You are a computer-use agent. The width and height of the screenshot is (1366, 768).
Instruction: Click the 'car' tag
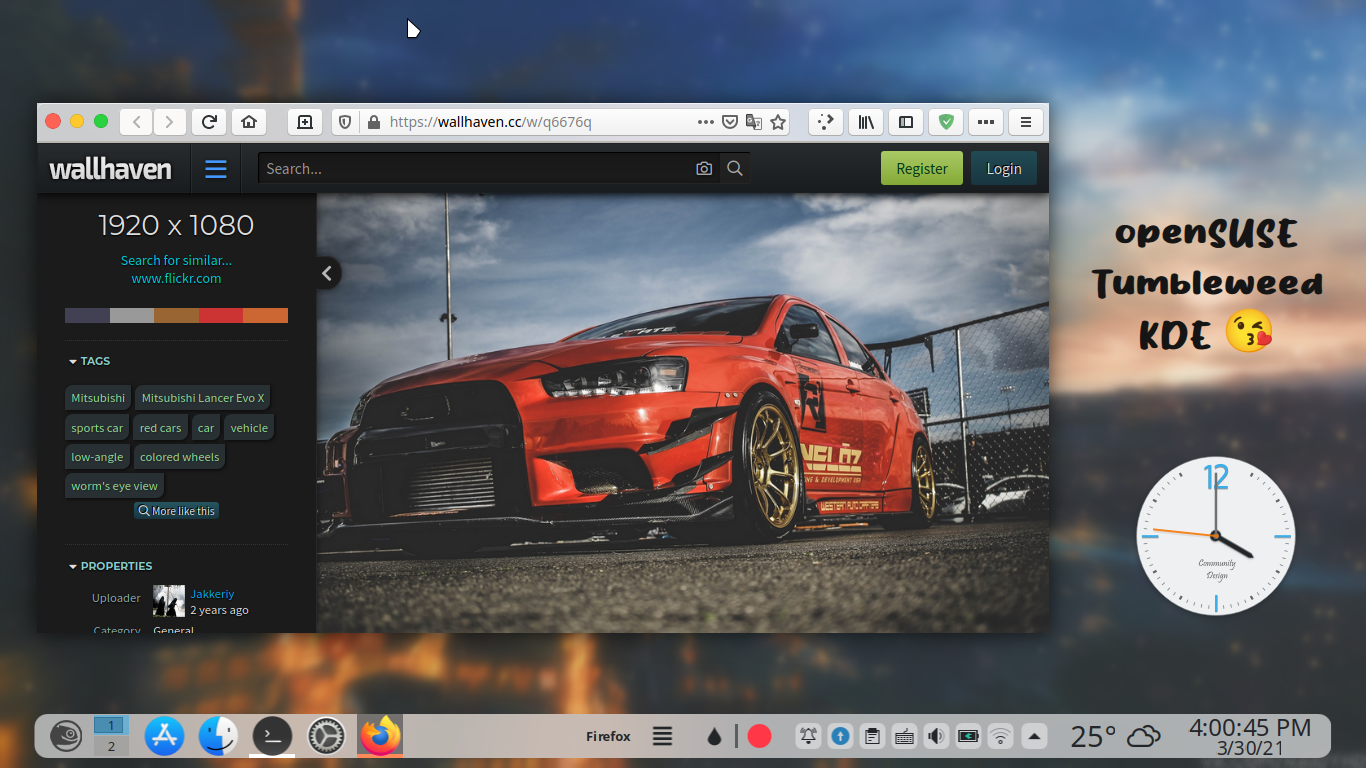coord(206,428)
